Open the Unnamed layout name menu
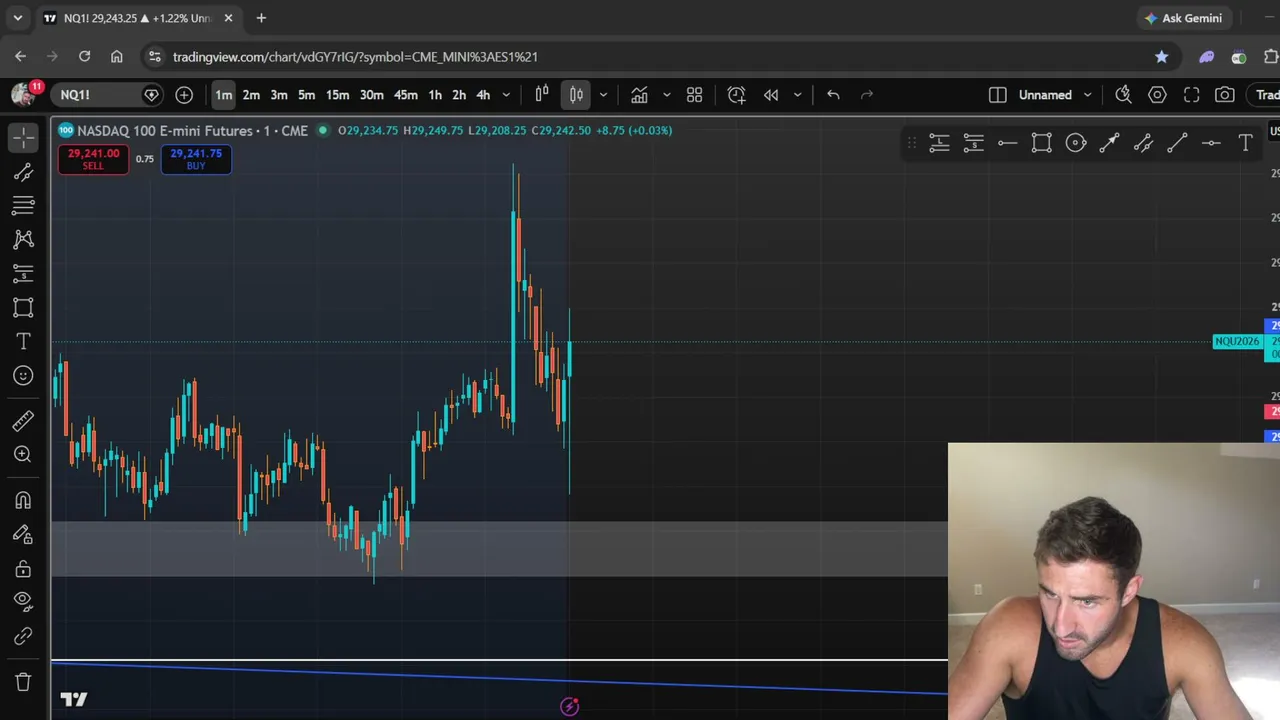The width and height of the screenshot is (1280, 720). 1045,95
